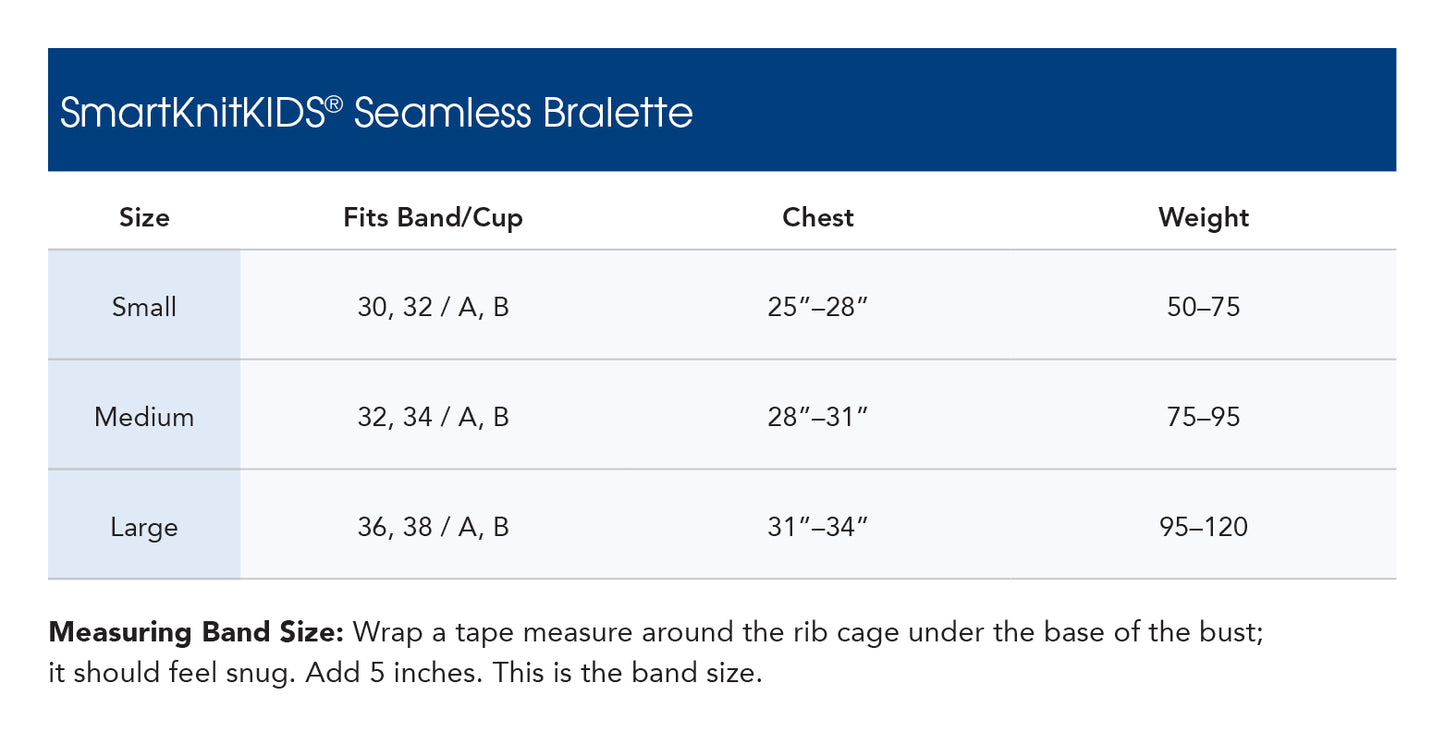Image resolution: width=1445 pixels, height=732 pixels.
Task: Select the 75–95 weight value
Action: pos(1203,416)
